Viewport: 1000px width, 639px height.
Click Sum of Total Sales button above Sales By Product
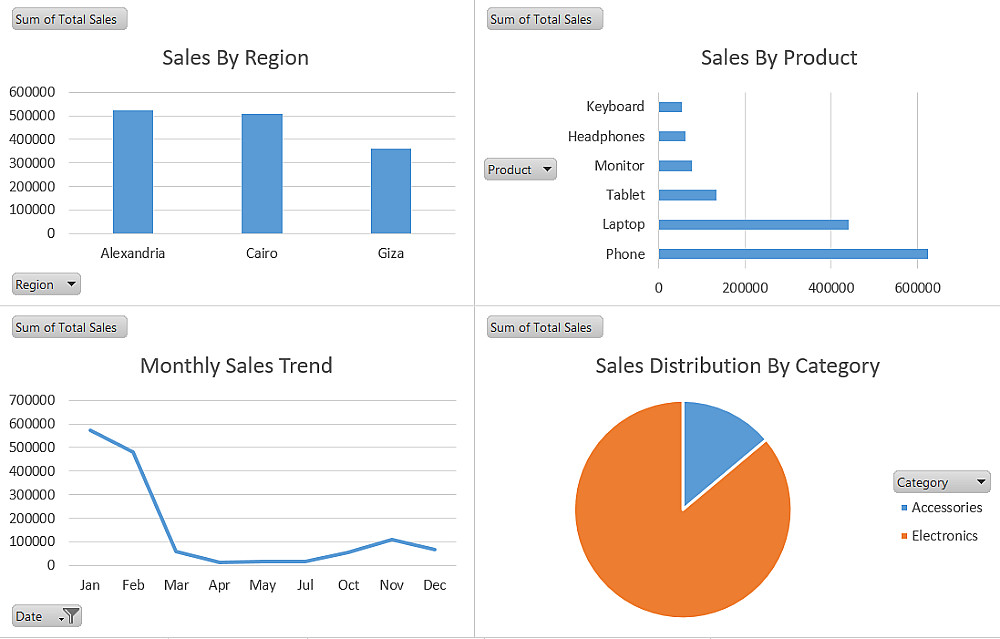(x=545, y=19)
